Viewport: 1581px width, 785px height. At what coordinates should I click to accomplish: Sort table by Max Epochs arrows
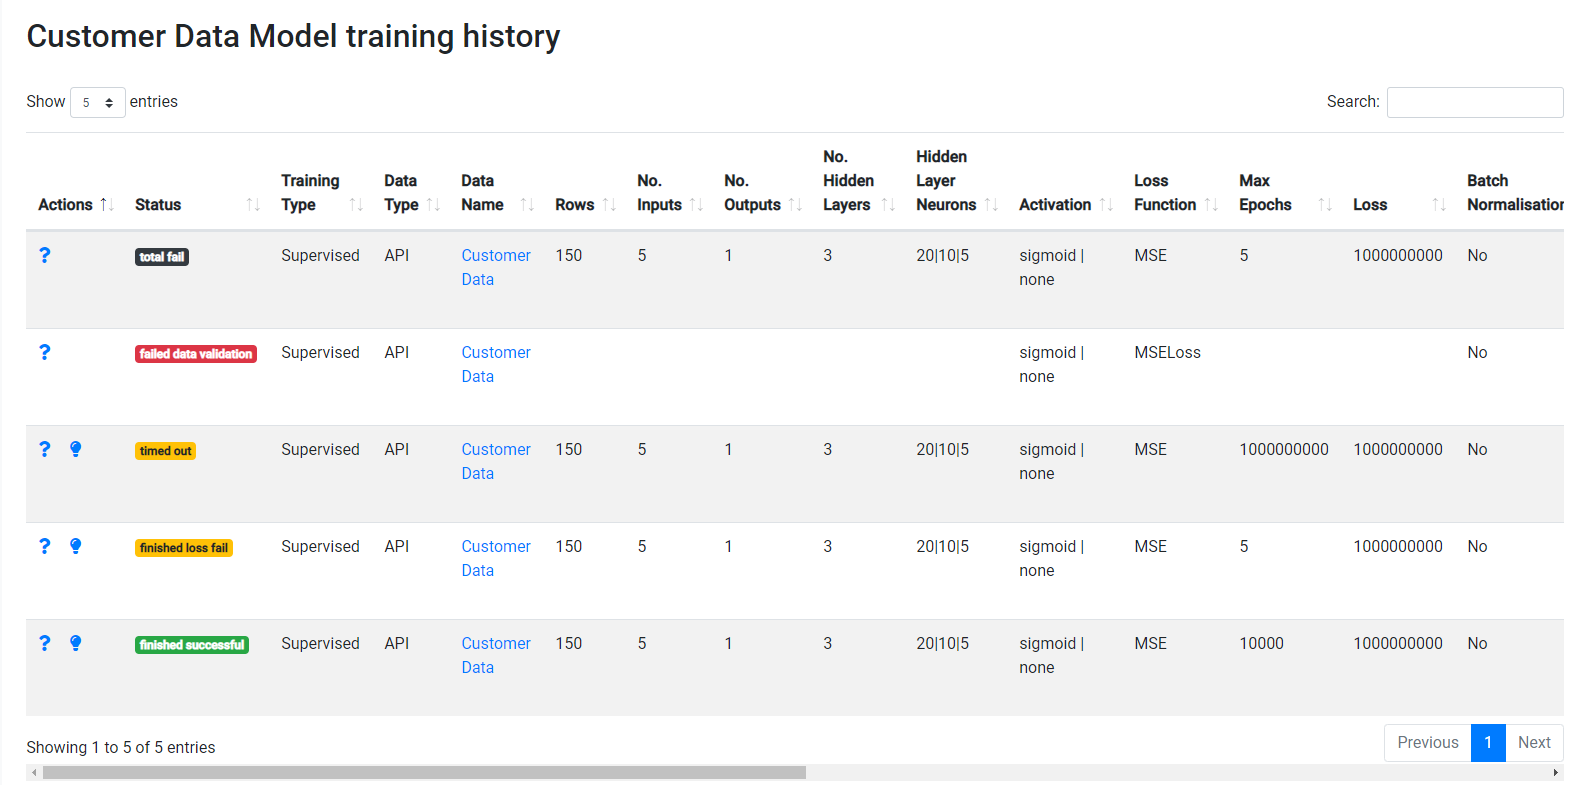1325,204
